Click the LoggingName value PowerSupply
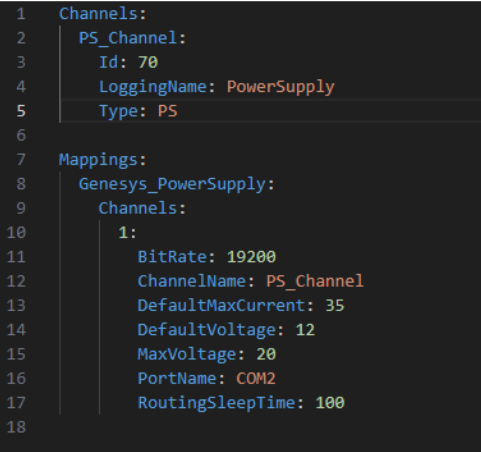Image resolution: width=481 pixels, height=452 pixels. point(280,87)
